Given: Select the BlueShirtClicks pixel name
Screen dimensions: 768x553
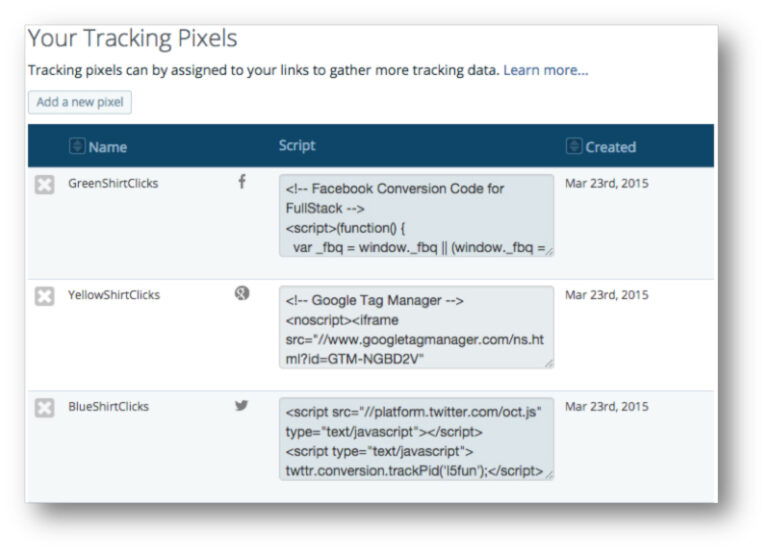Looking at the screenshot, I should 108,407.
